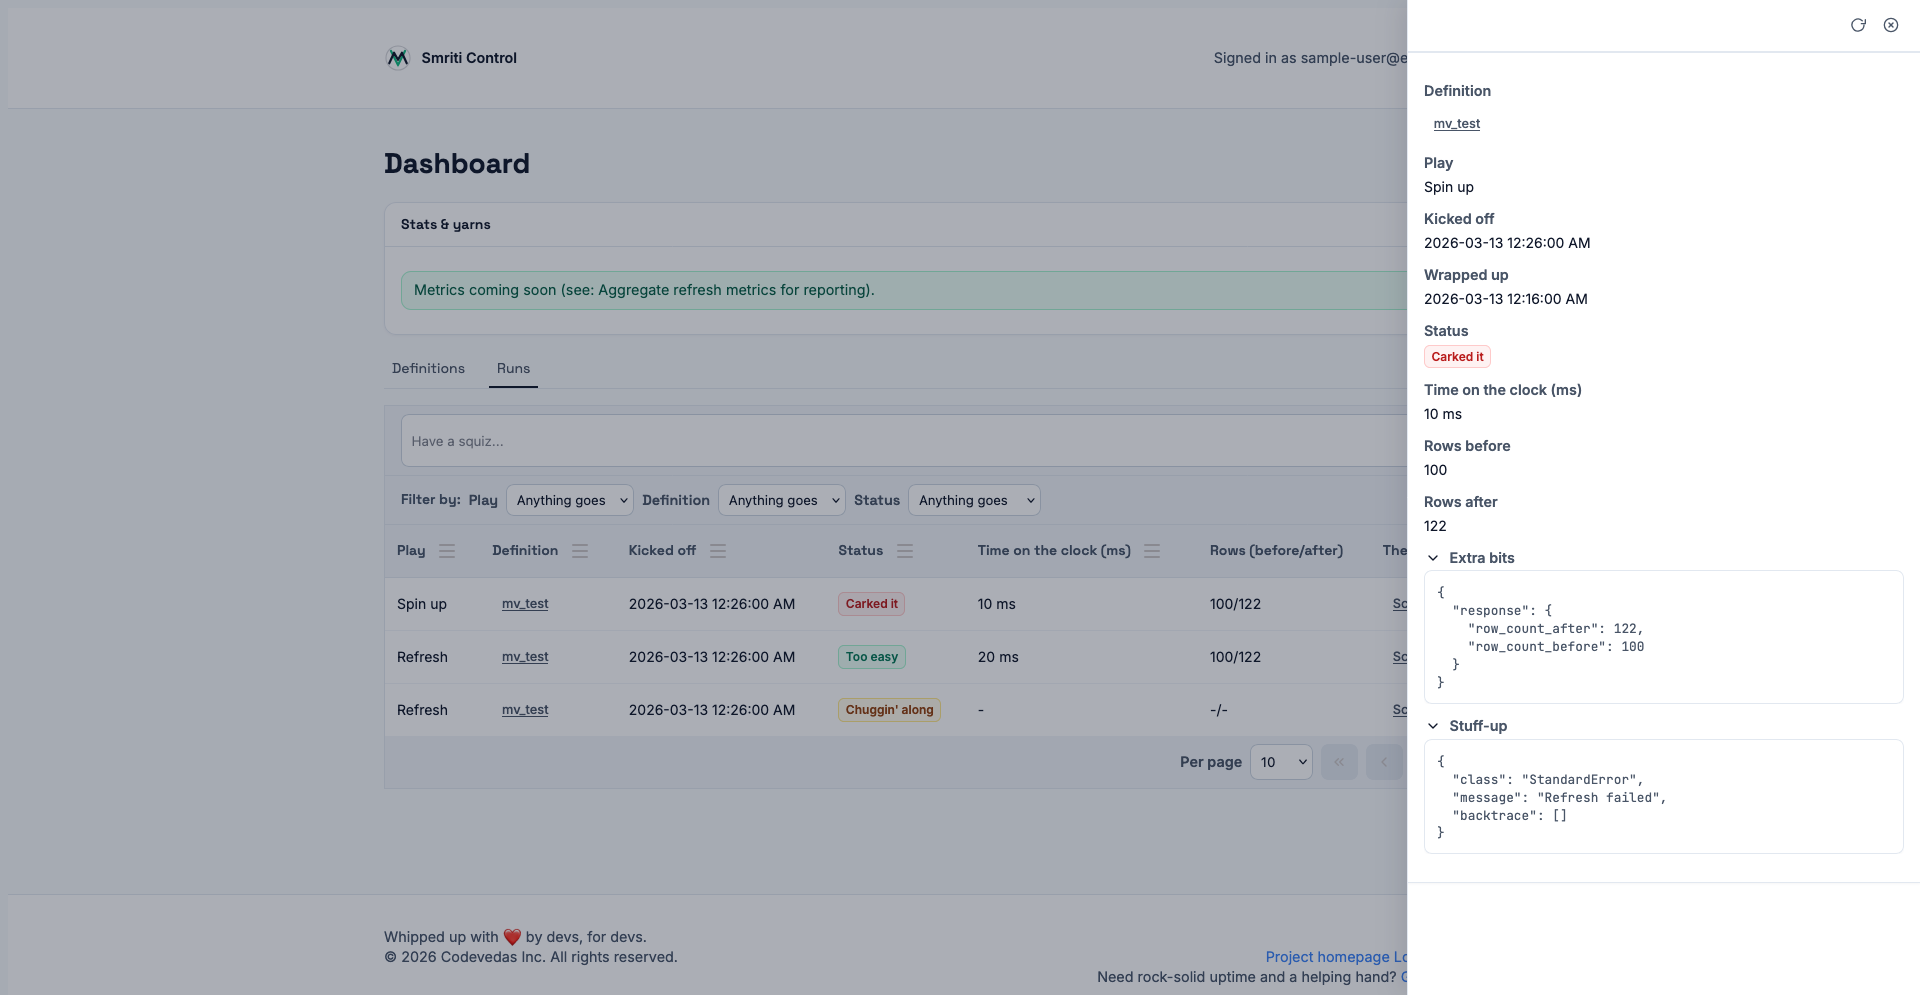Collapse the Stuff-up section
The image size is (1920, 995).
tap(1433, 726)
